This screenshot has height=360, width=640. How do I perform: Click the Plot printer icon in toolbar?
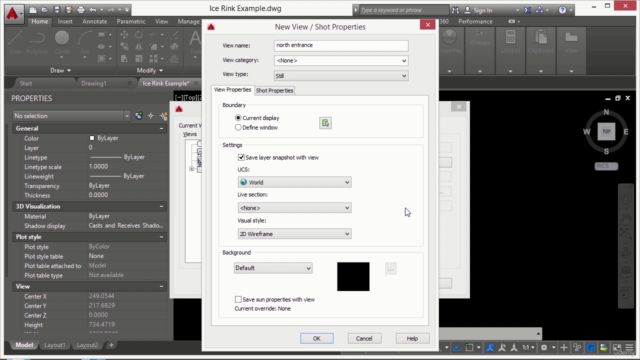pos(81,10)
